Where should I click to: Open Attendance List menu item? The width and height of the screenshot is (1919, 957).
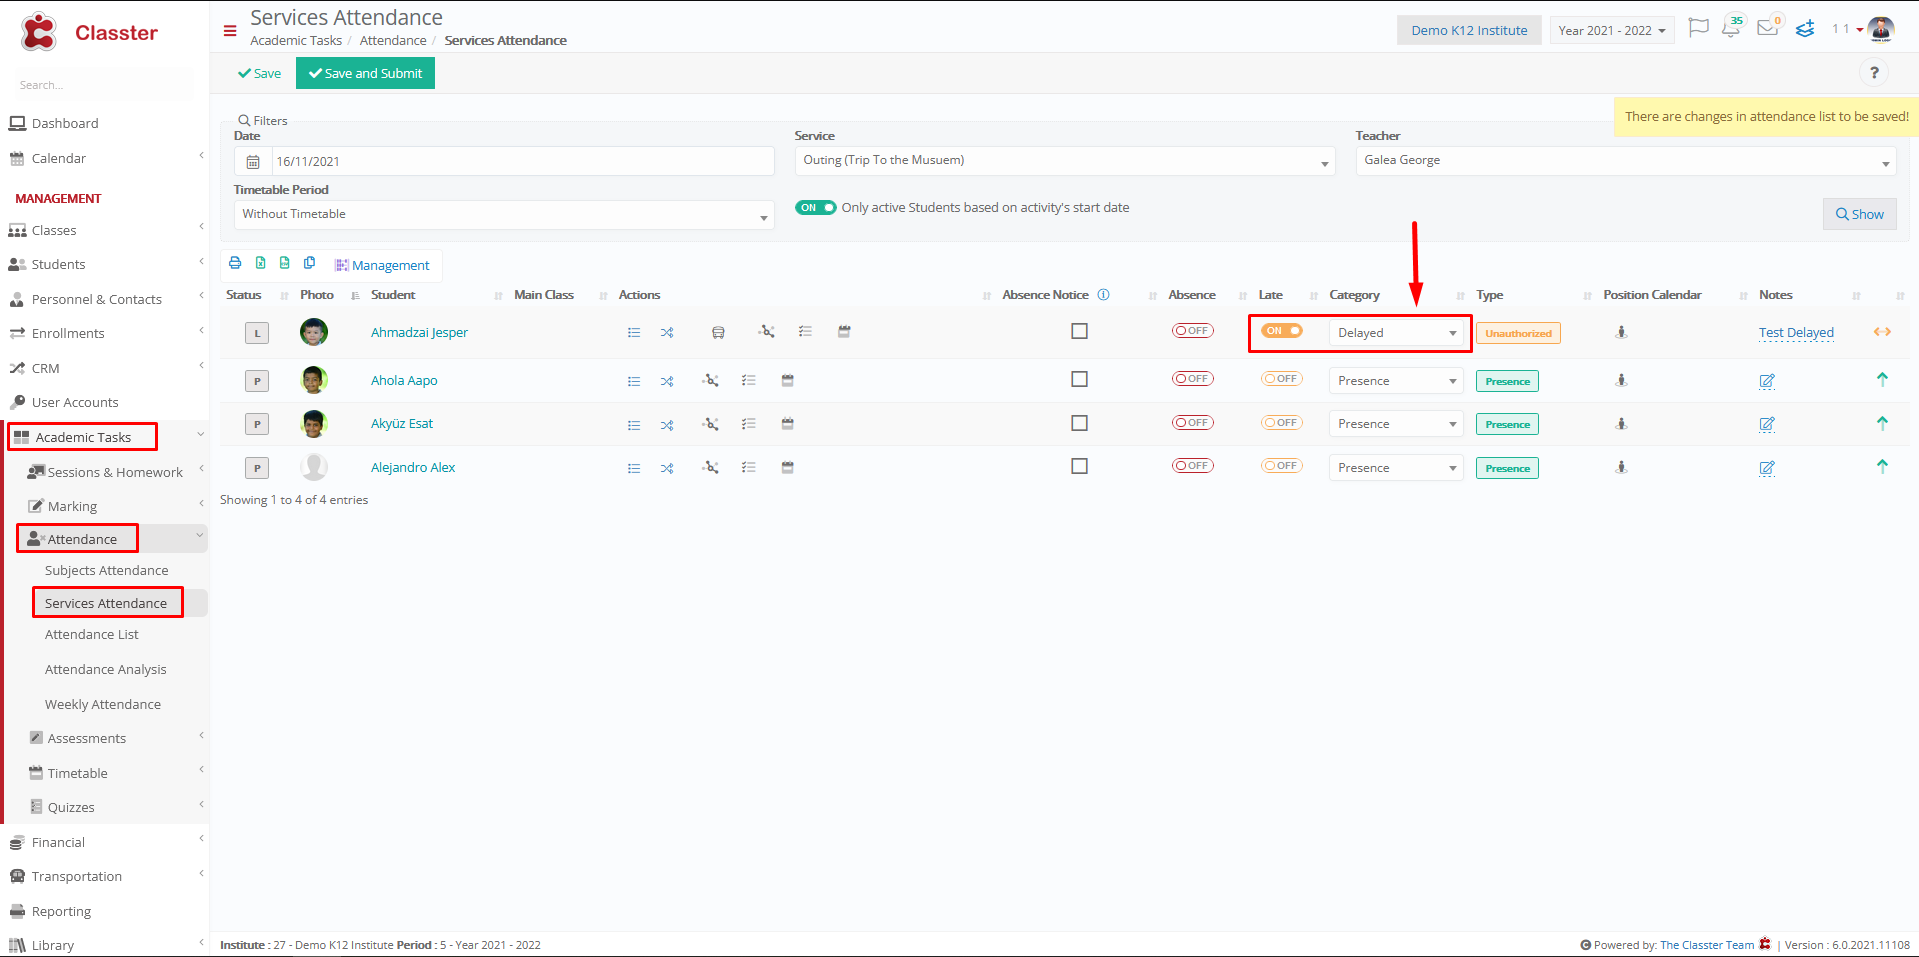(x=92, y=635)
